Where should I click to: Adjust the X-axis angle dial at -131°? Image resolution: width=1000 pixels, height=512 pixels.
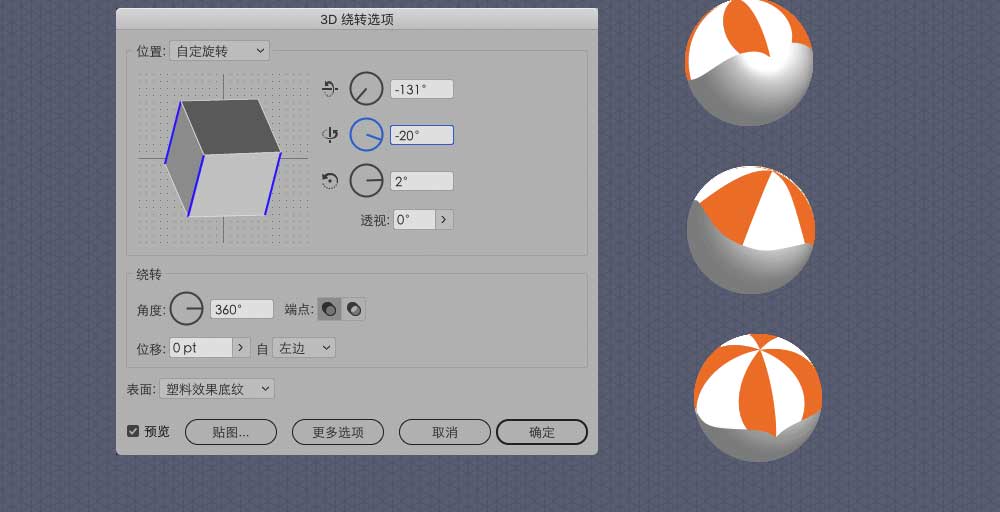tap(367, 89)
